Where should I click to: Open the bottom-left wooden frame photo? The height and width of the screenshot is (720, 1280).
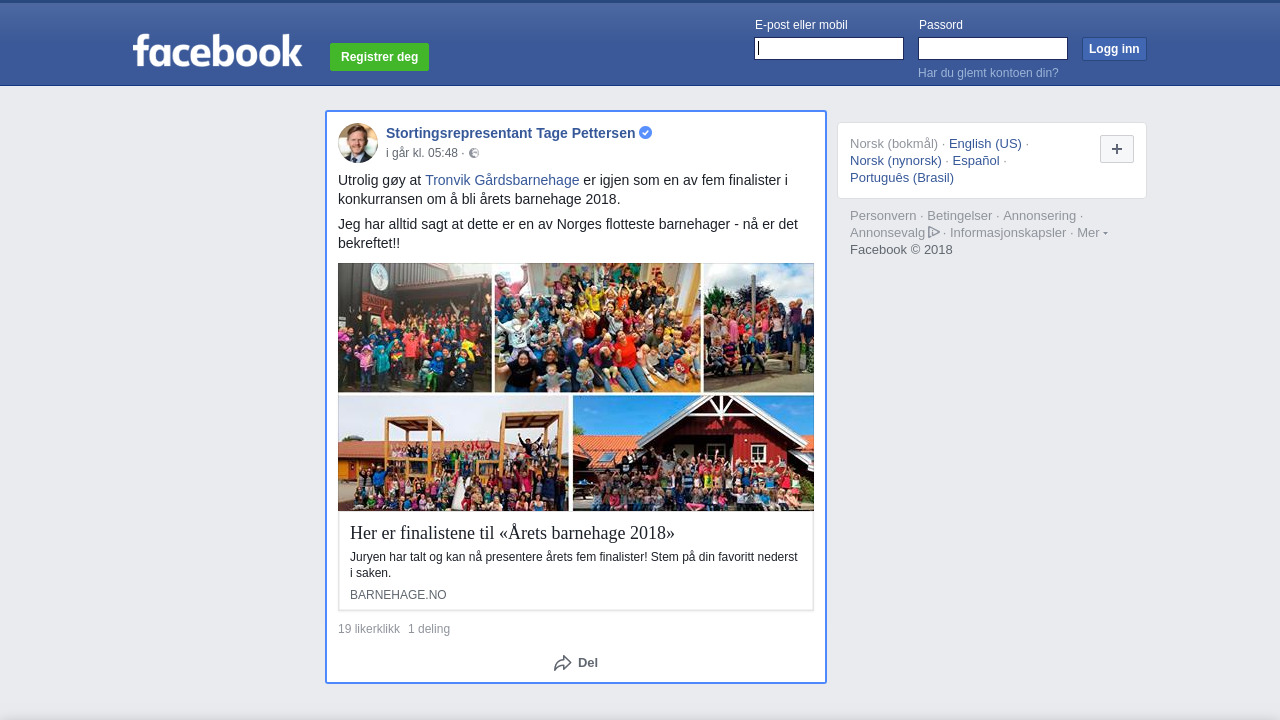[x=453, y=453]
